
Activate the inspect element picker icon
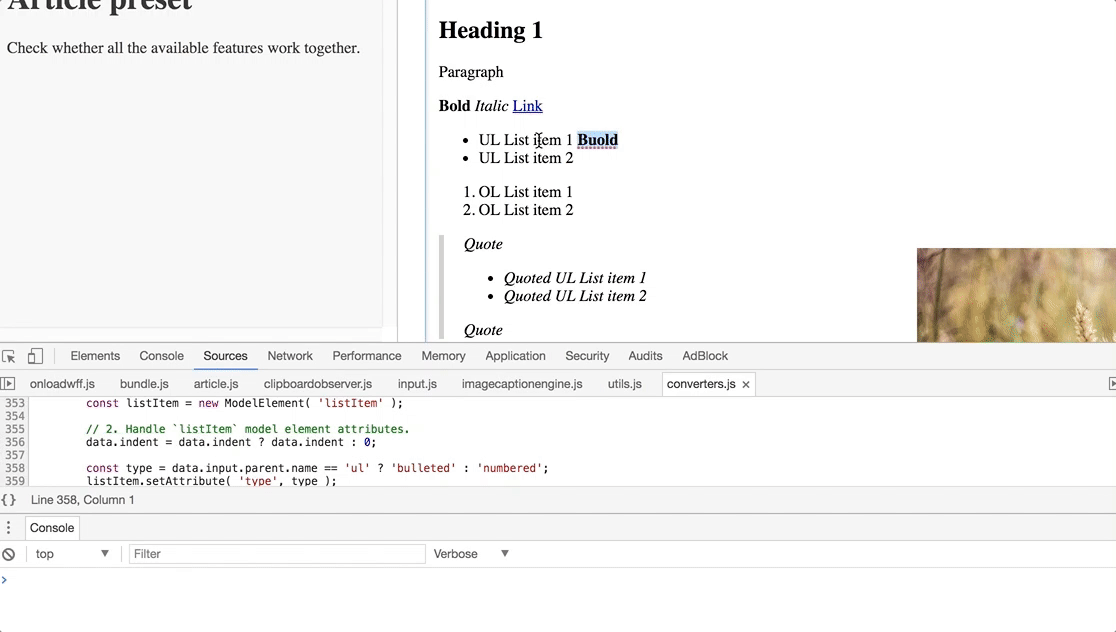point(9,357)
